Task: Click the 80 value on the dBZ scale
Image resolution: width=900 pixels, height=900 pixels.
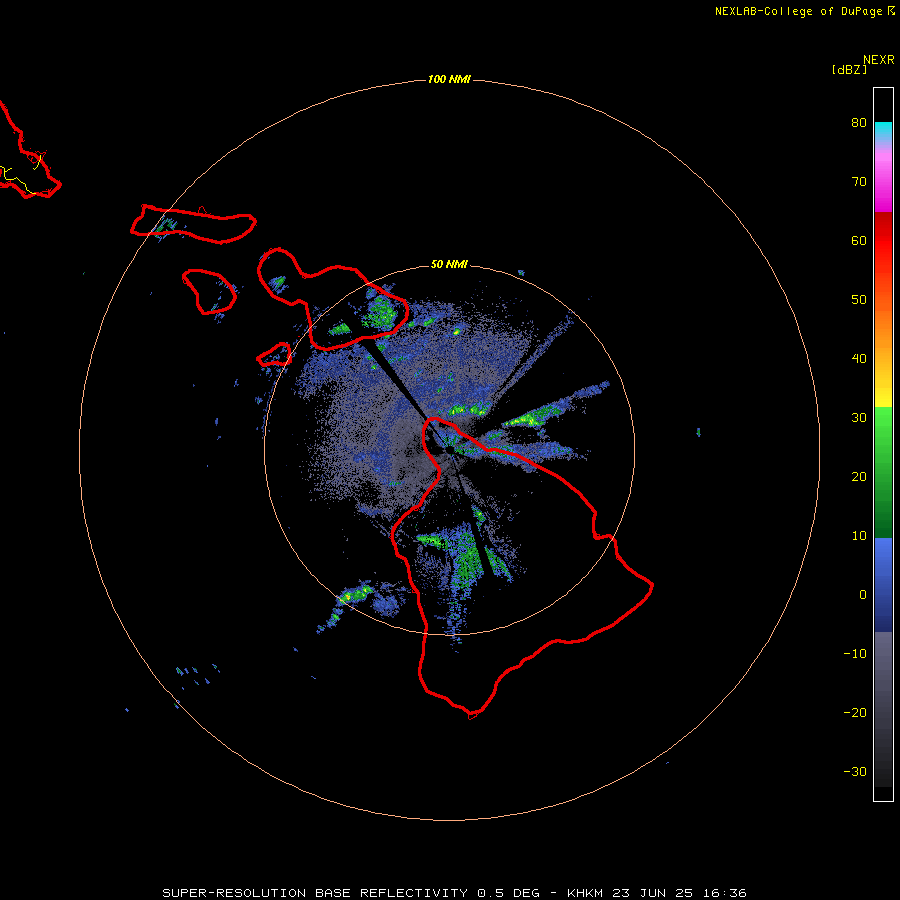Action: 859,123
